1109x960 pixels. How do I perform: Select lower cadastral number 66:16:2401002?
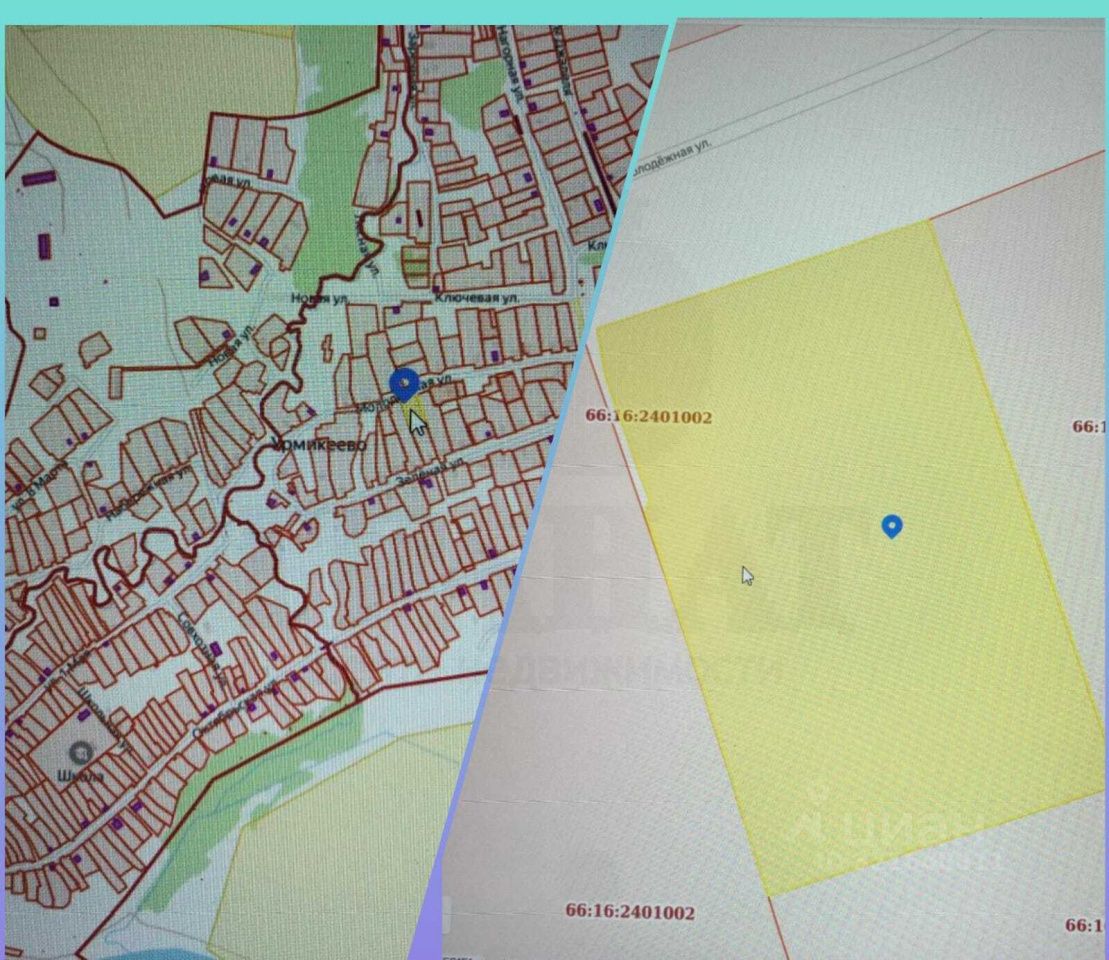629,911
